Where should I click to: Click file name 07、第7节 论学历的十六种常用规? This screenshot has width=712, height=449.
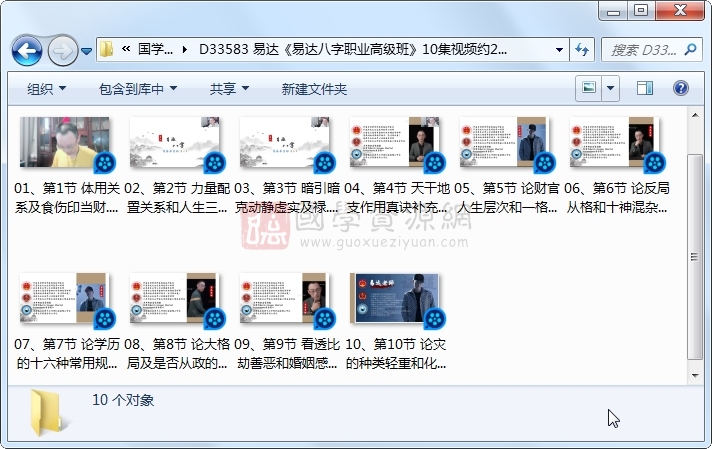[x=67, y=354]
